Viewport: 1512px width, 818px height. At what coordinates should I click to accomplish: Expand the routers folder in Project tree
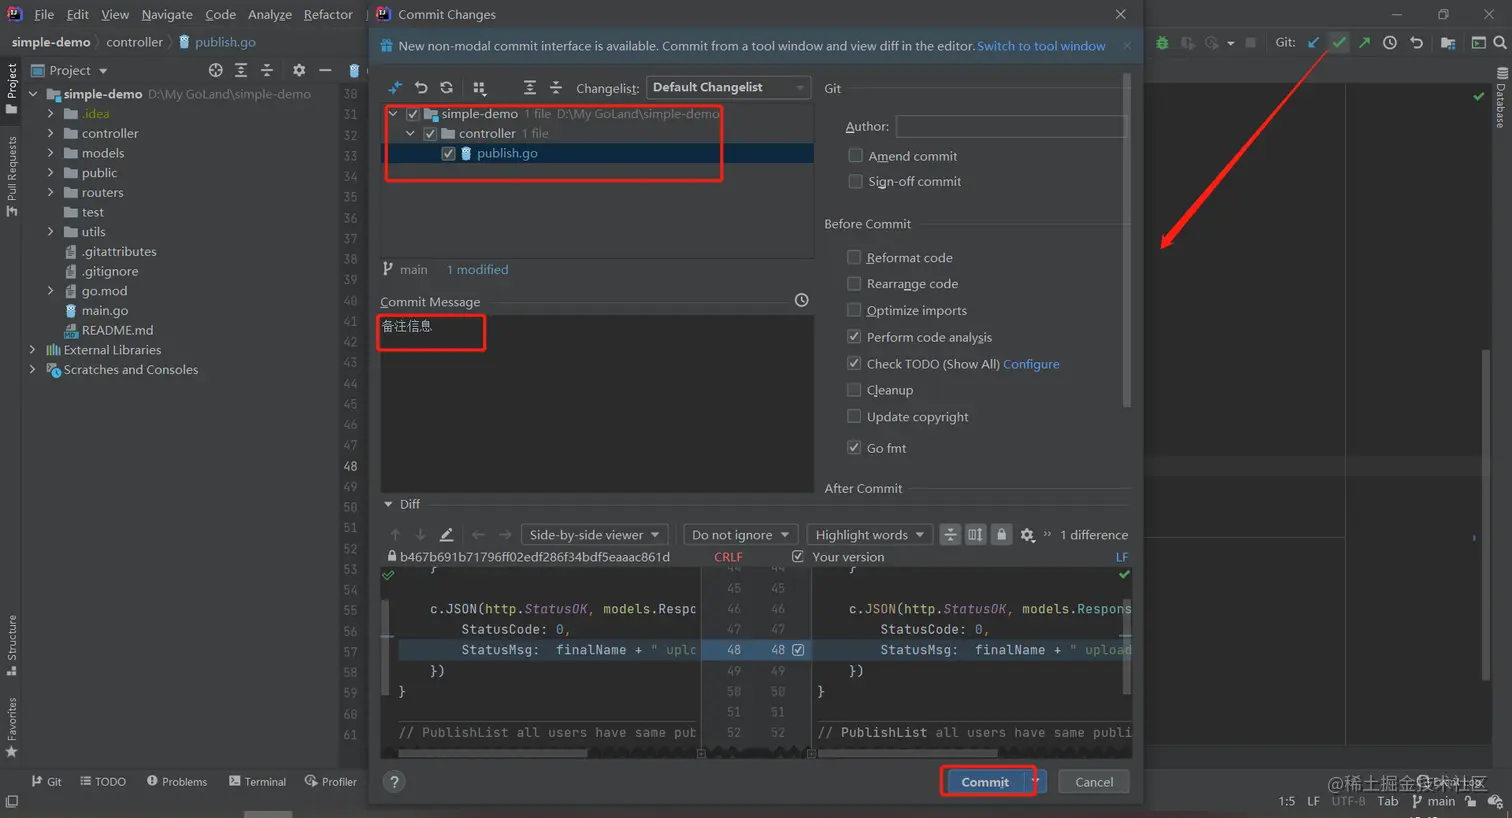point(50,192)
